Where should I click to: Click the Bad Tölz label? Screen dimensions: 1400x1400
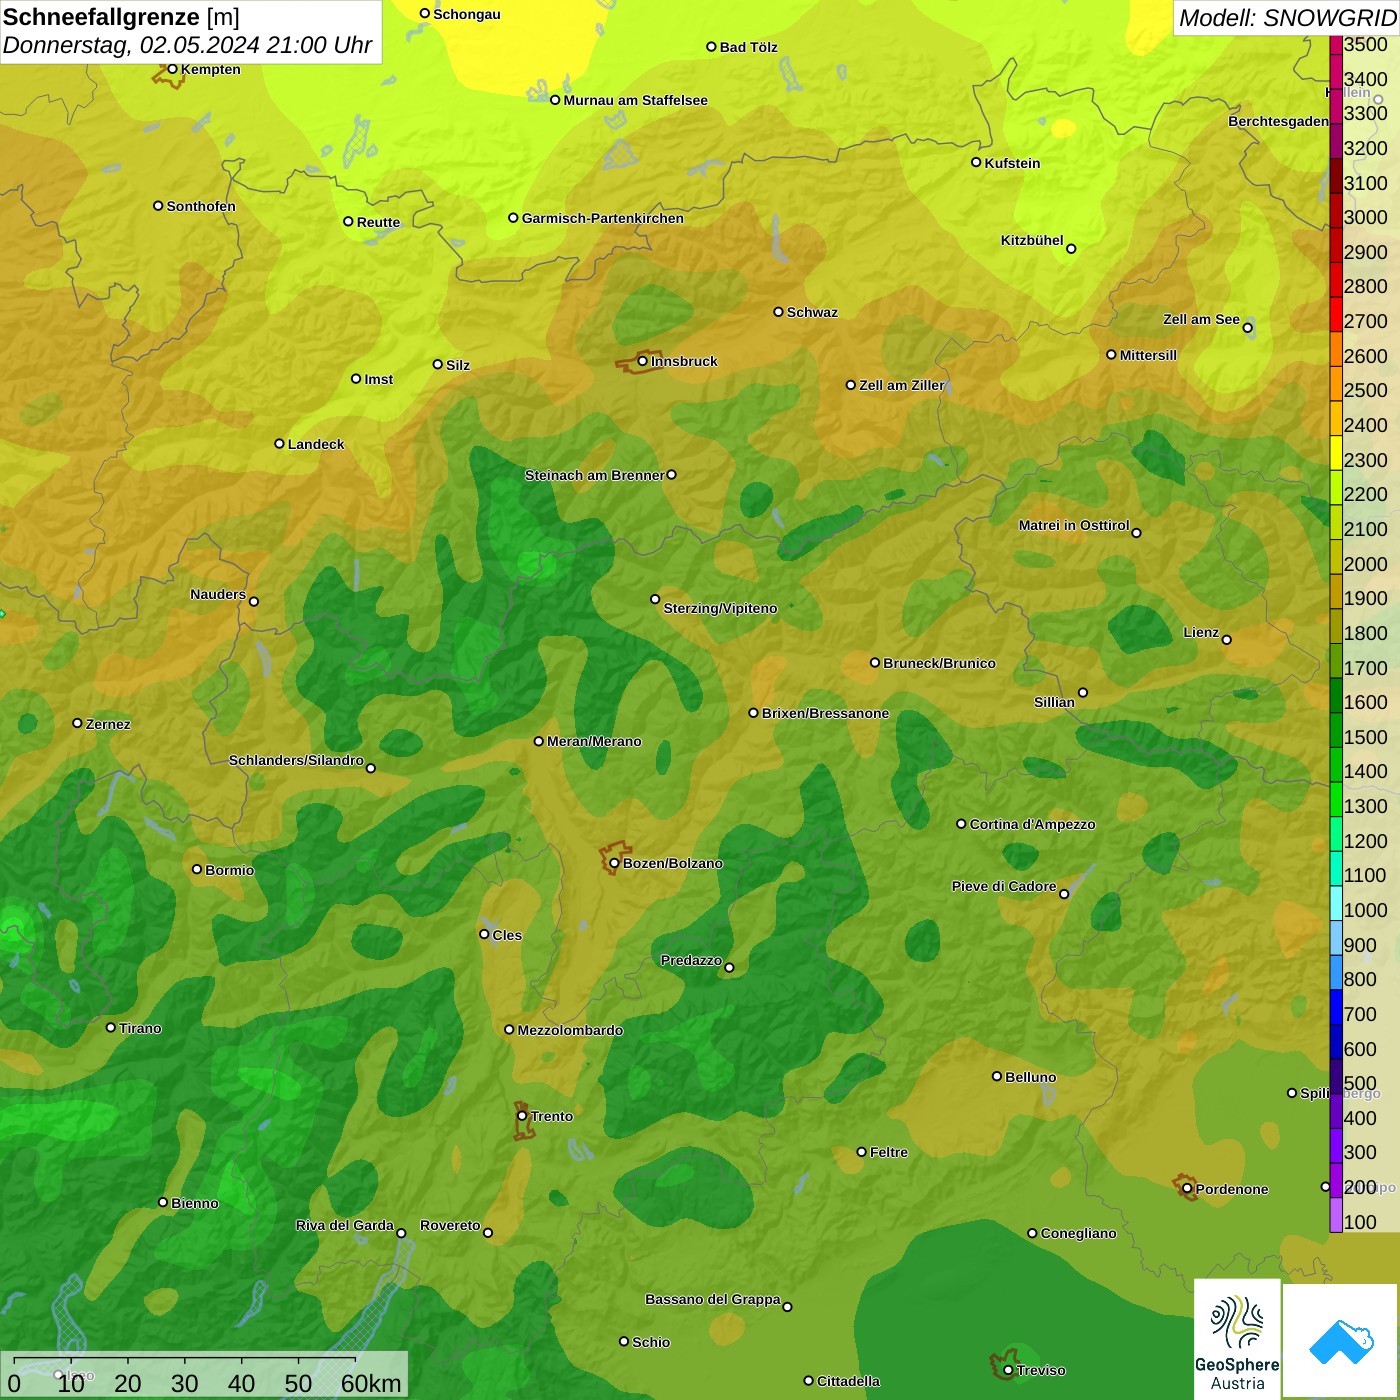tap(748, 47)
